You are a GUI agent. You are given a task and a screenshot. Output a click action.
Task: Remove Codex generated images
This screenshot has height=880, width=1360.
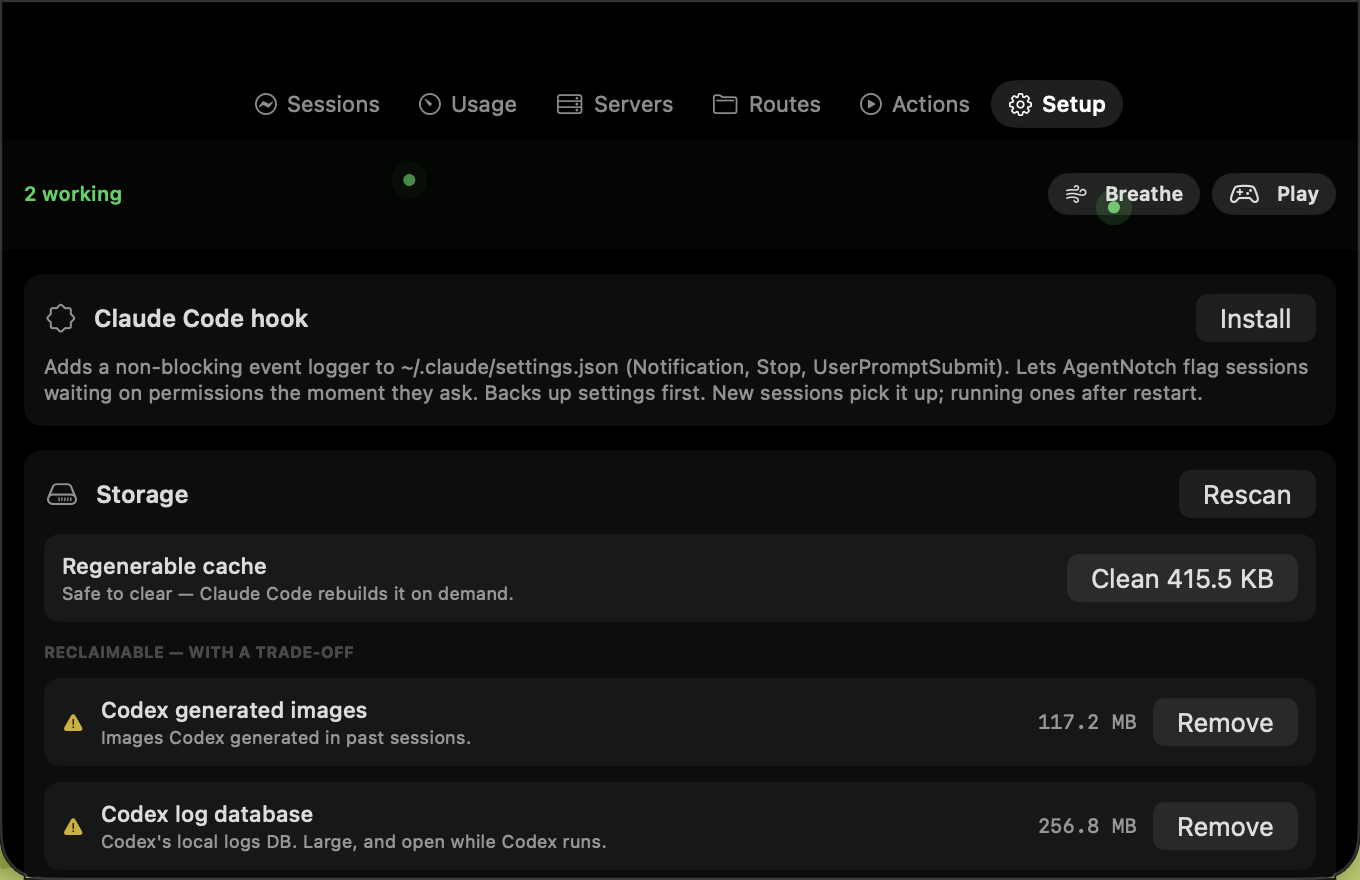[x=1225, y=723]
